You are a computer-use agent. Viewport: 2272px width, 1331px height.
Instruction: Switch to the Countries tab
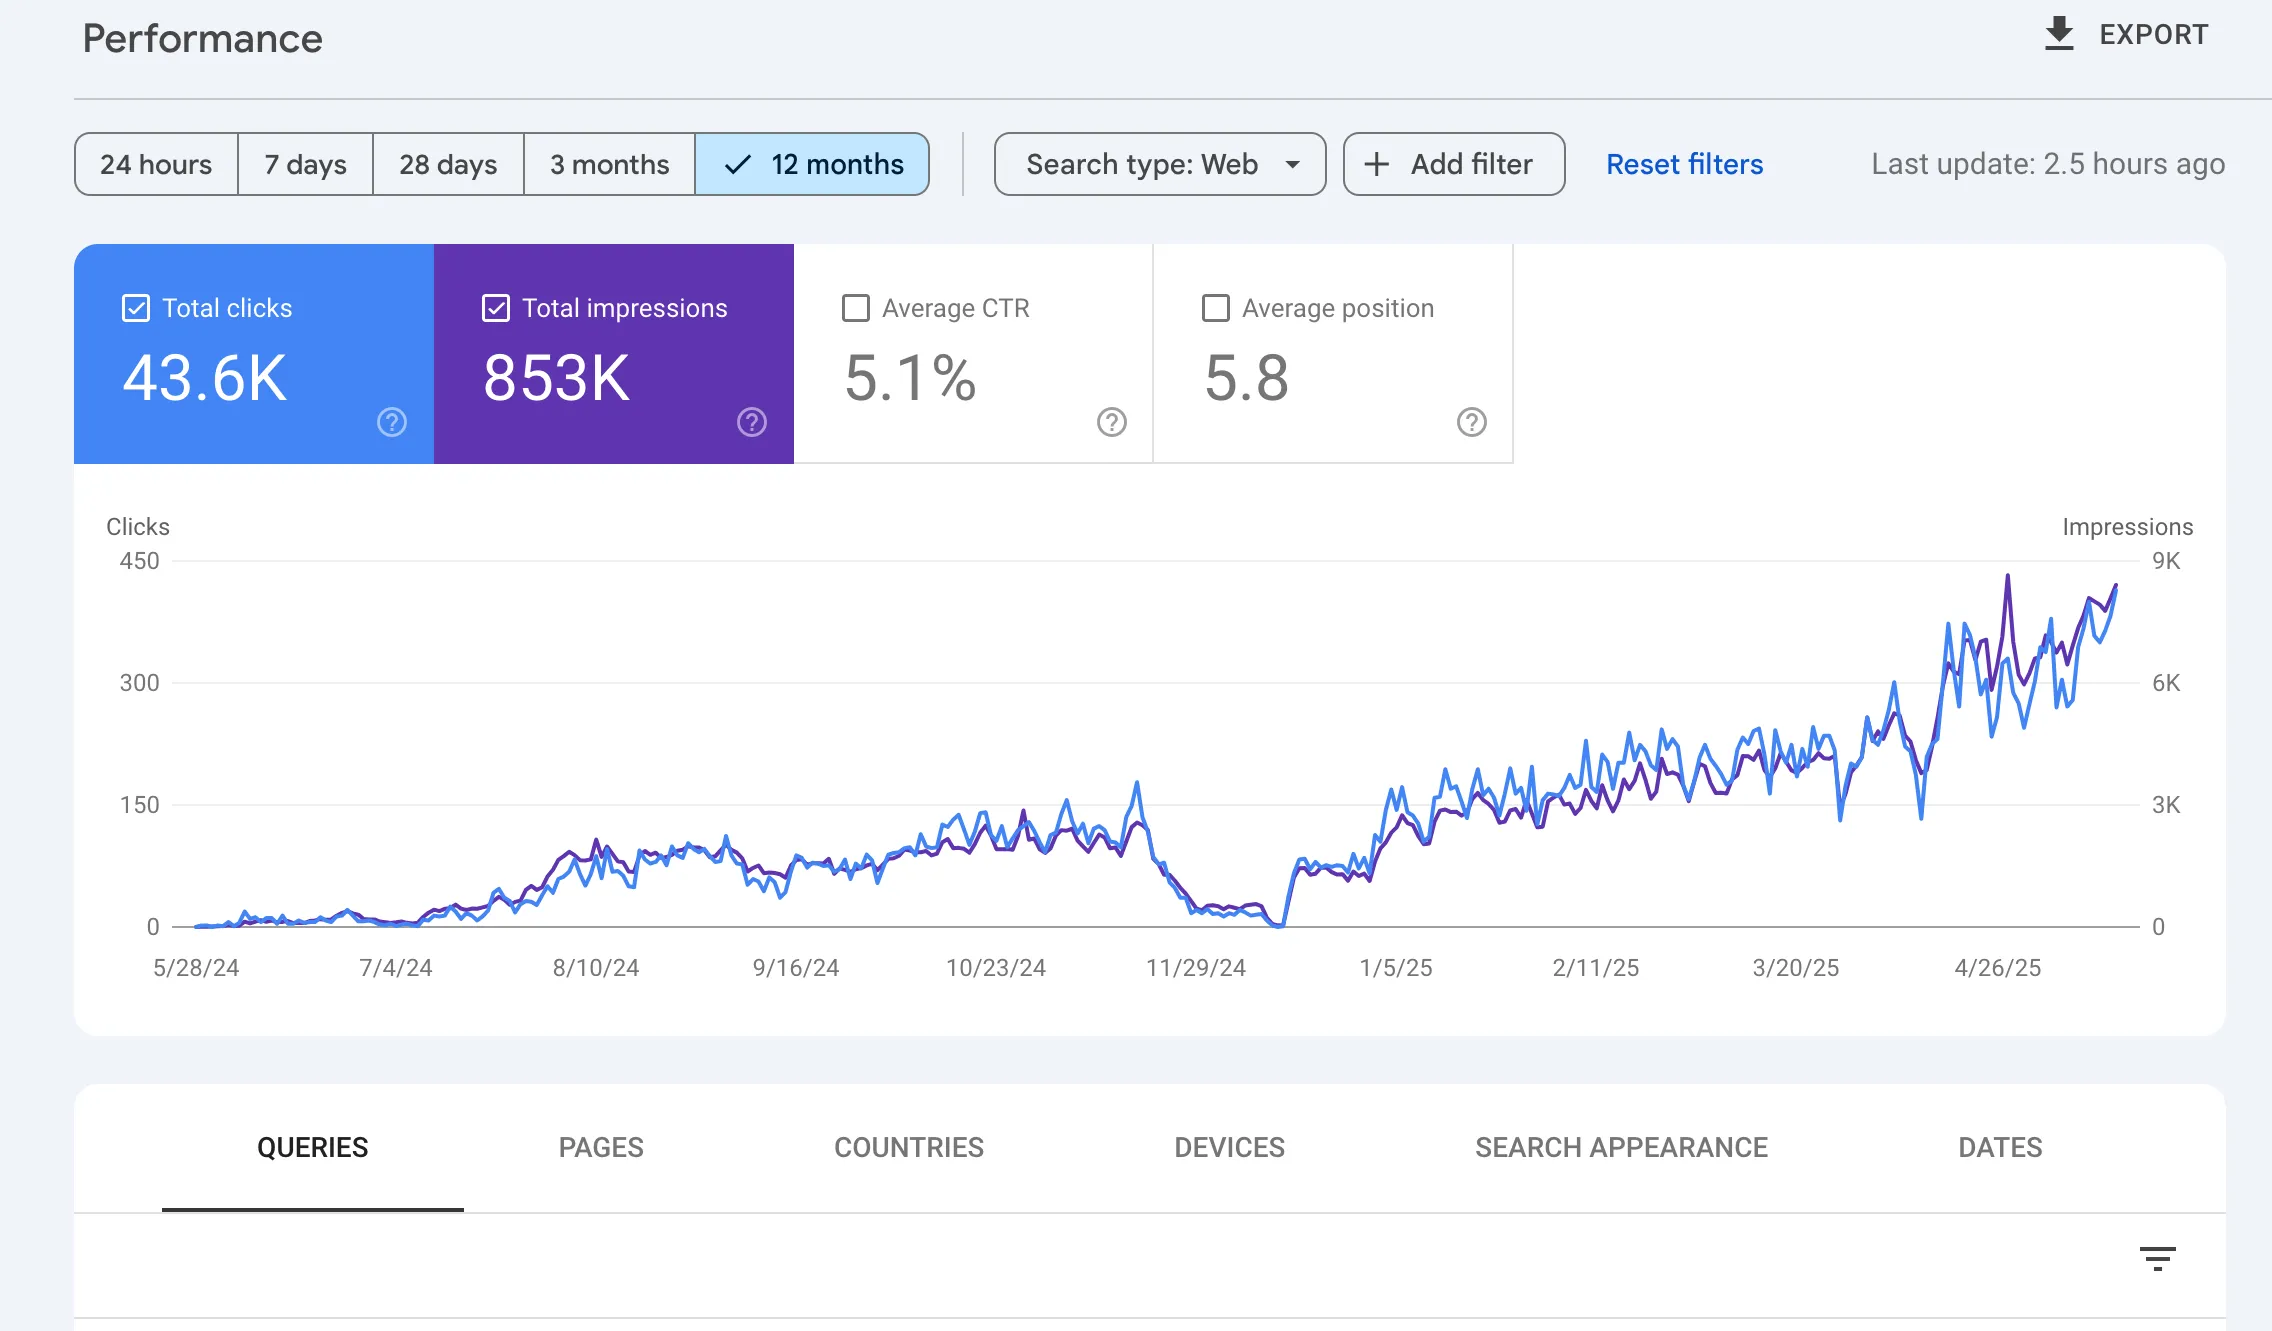[909, 1147]
